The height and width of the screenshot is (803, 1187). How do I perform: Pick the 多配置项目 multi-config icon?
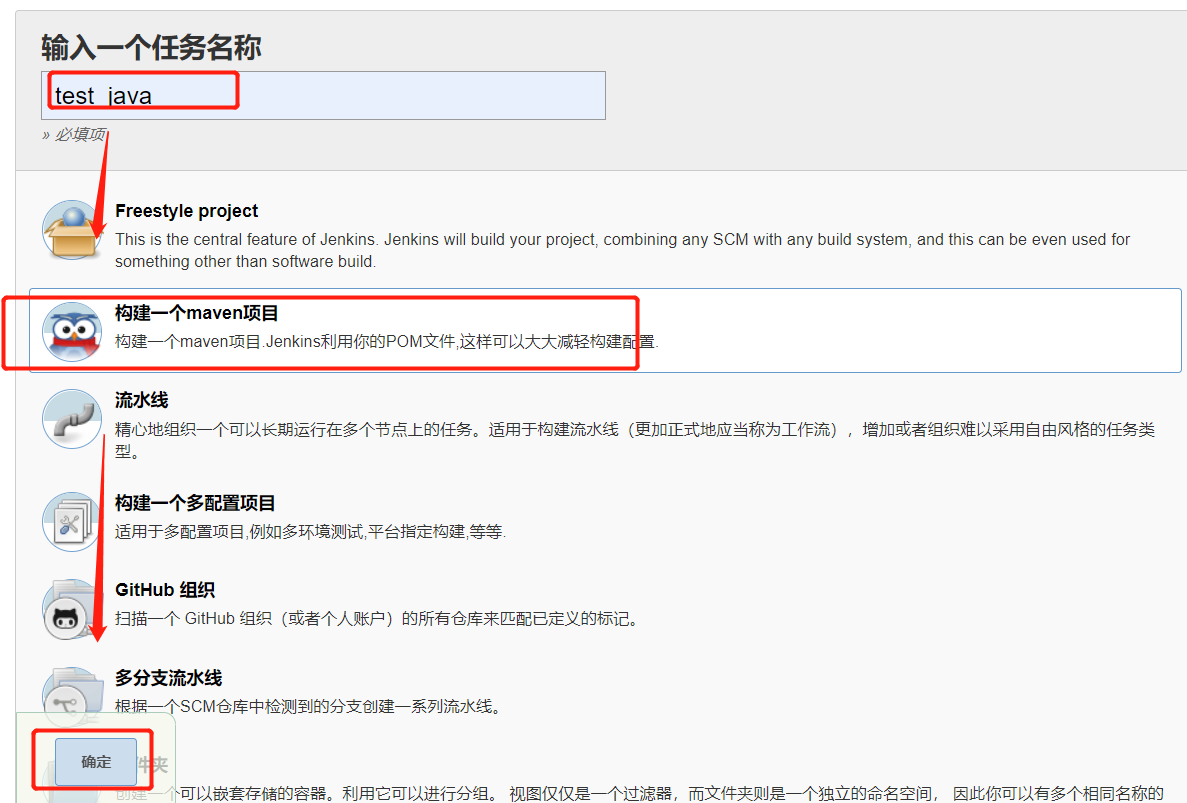pyautogui.click(x=73, y=521)
